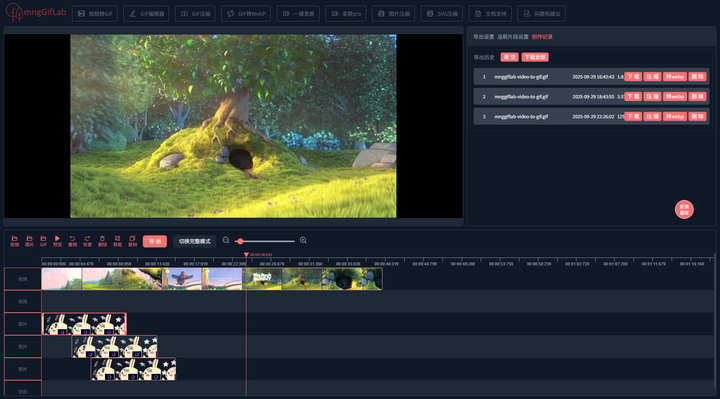Select timestamp 2025-09-29 22:26:02

pyautogui.click(x=593, y=117)
